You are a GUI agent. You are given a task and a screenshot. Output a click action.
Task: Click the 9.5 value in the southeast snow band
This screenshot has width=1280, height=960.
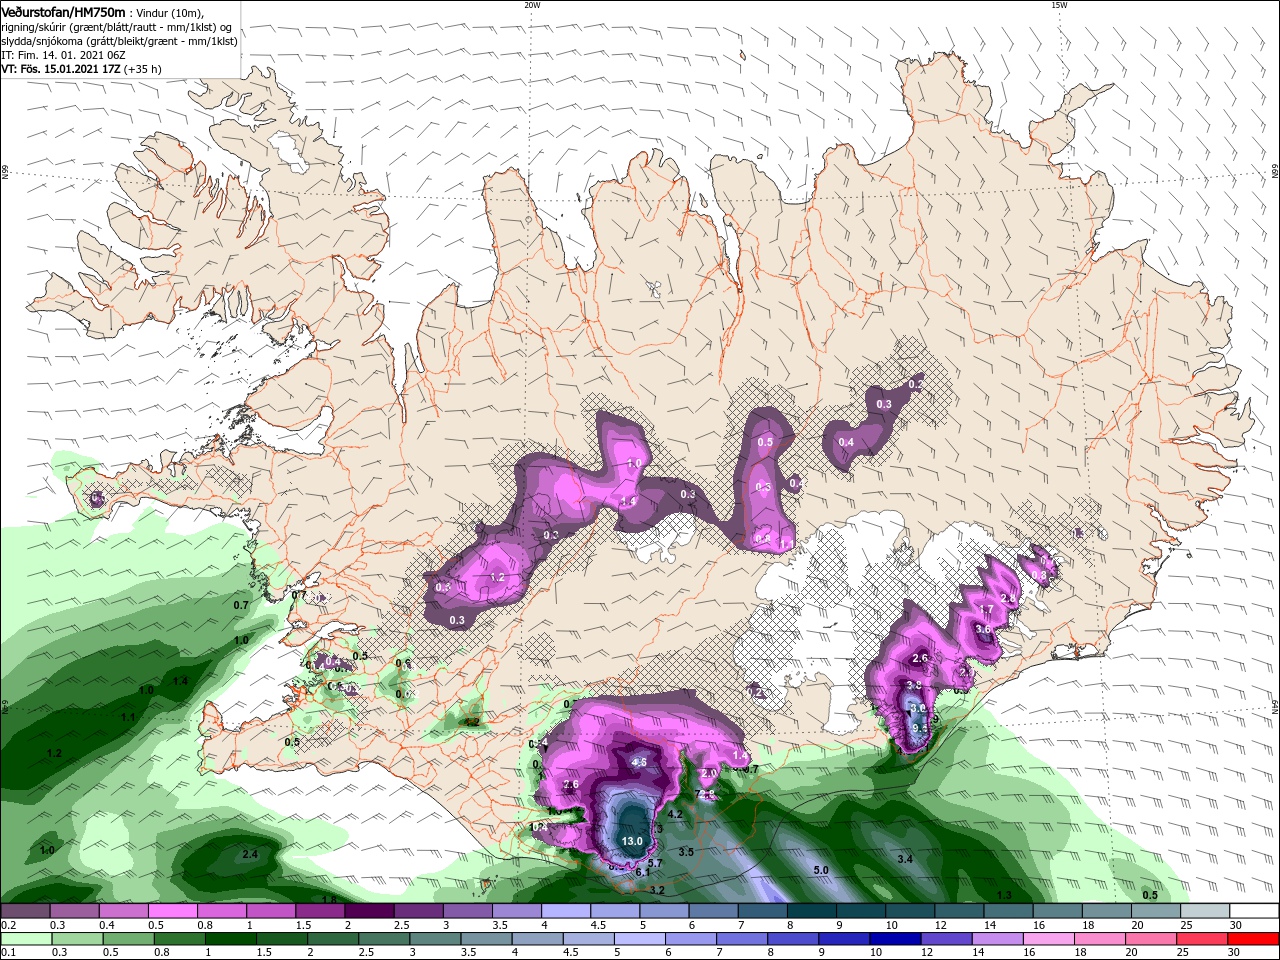point(920,728)
